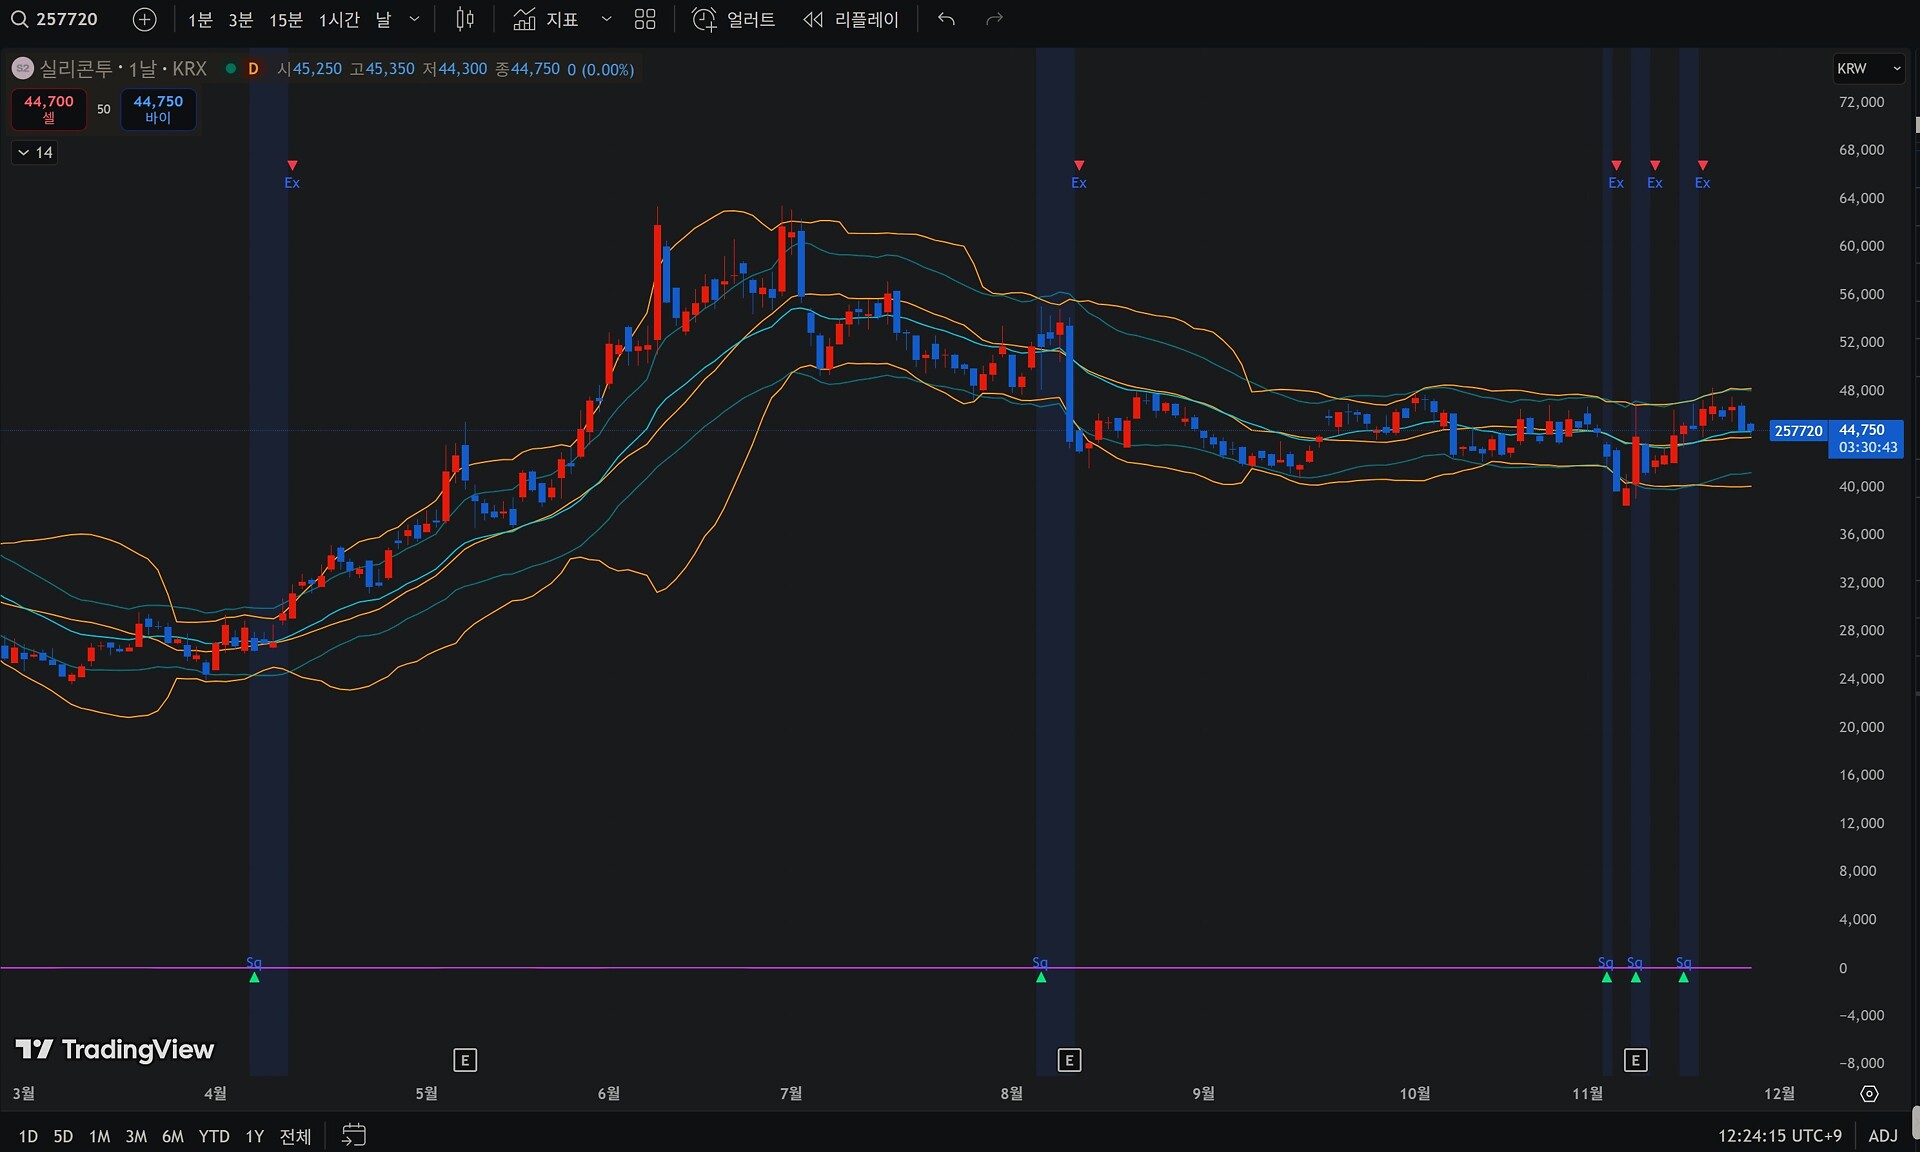Click the 0 (0.00%) change value

point(601,70)
